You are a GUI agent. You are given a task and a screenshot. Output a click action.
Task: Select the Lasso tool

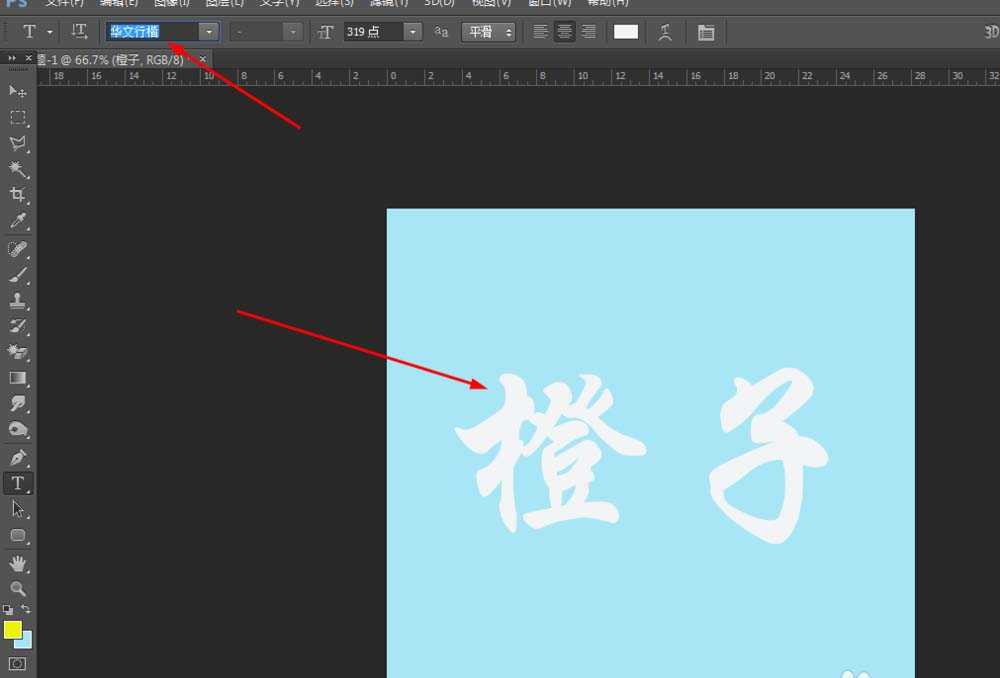(x=17, y=143)
